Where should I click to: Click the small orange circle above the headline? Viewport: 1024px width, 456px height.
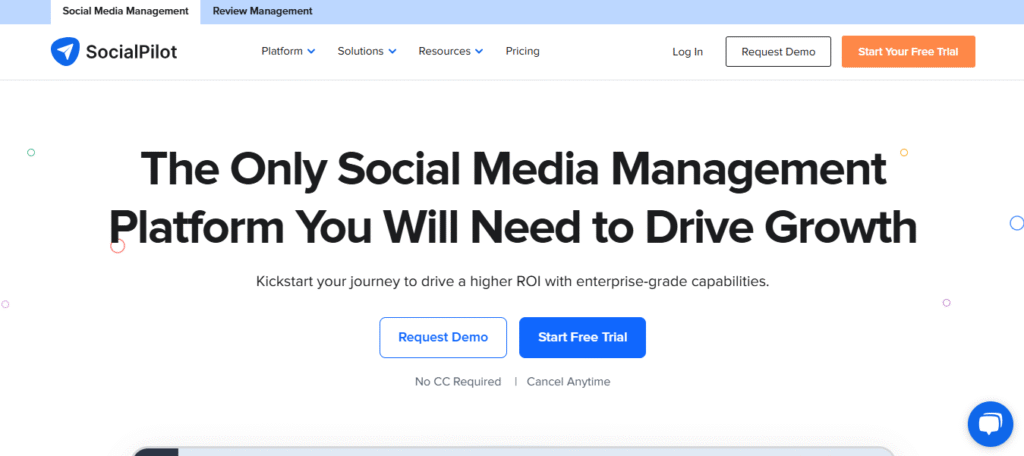point(904,153)
